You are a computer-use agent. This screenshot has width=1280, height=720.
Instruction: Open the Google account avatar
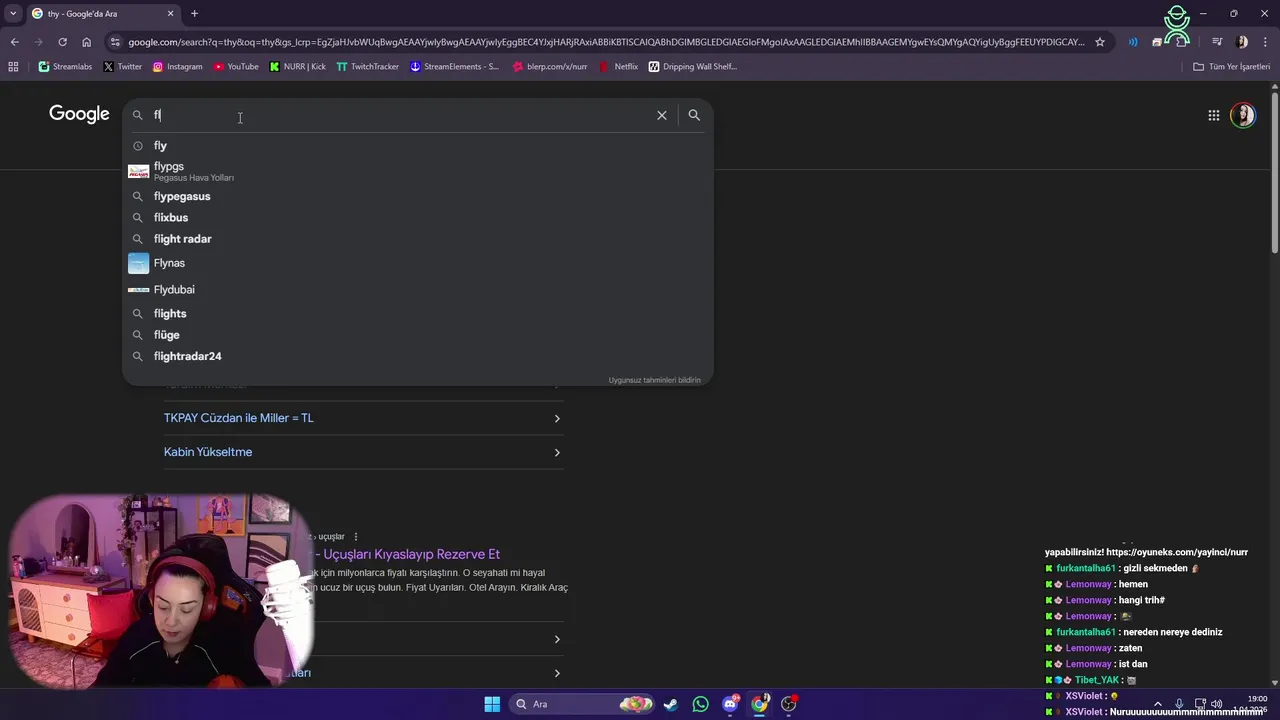point(1243,115)
